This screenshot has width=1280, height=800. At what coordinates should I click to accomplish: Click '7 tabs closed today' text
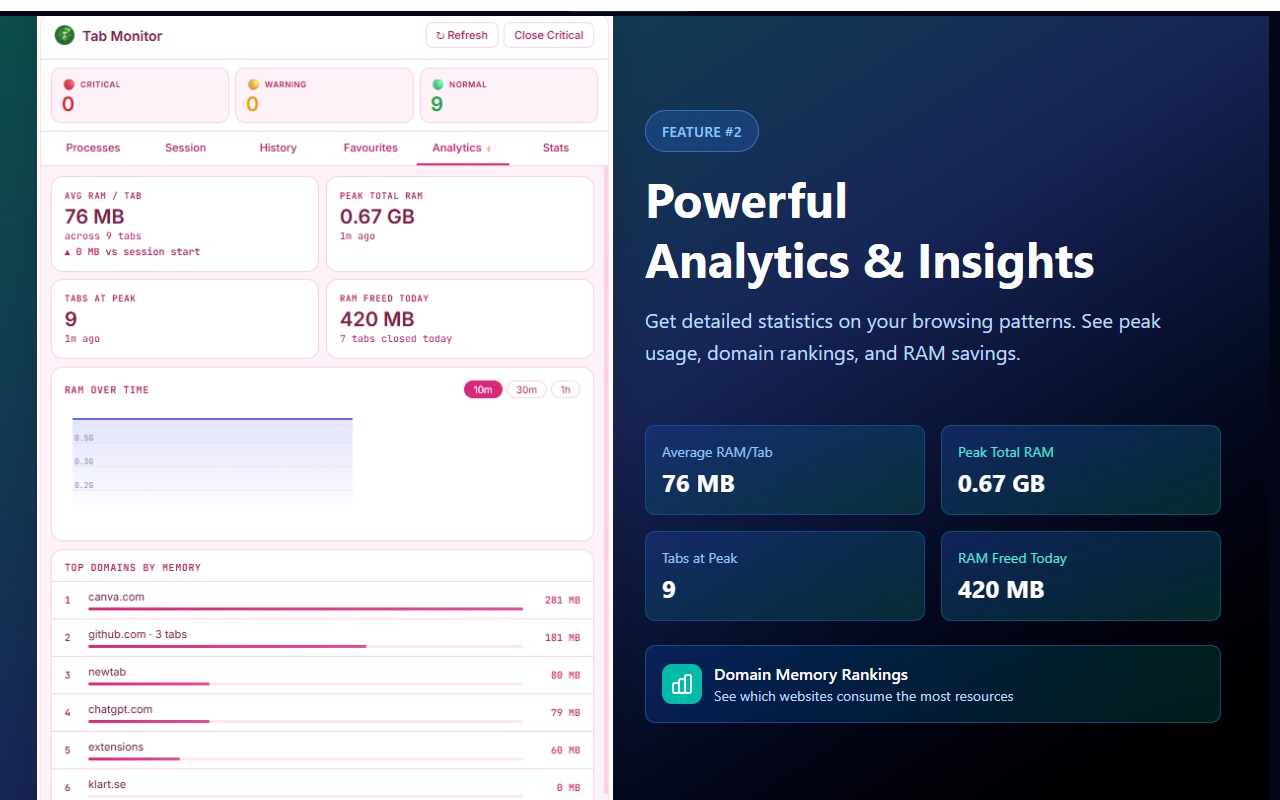point(396,339)
